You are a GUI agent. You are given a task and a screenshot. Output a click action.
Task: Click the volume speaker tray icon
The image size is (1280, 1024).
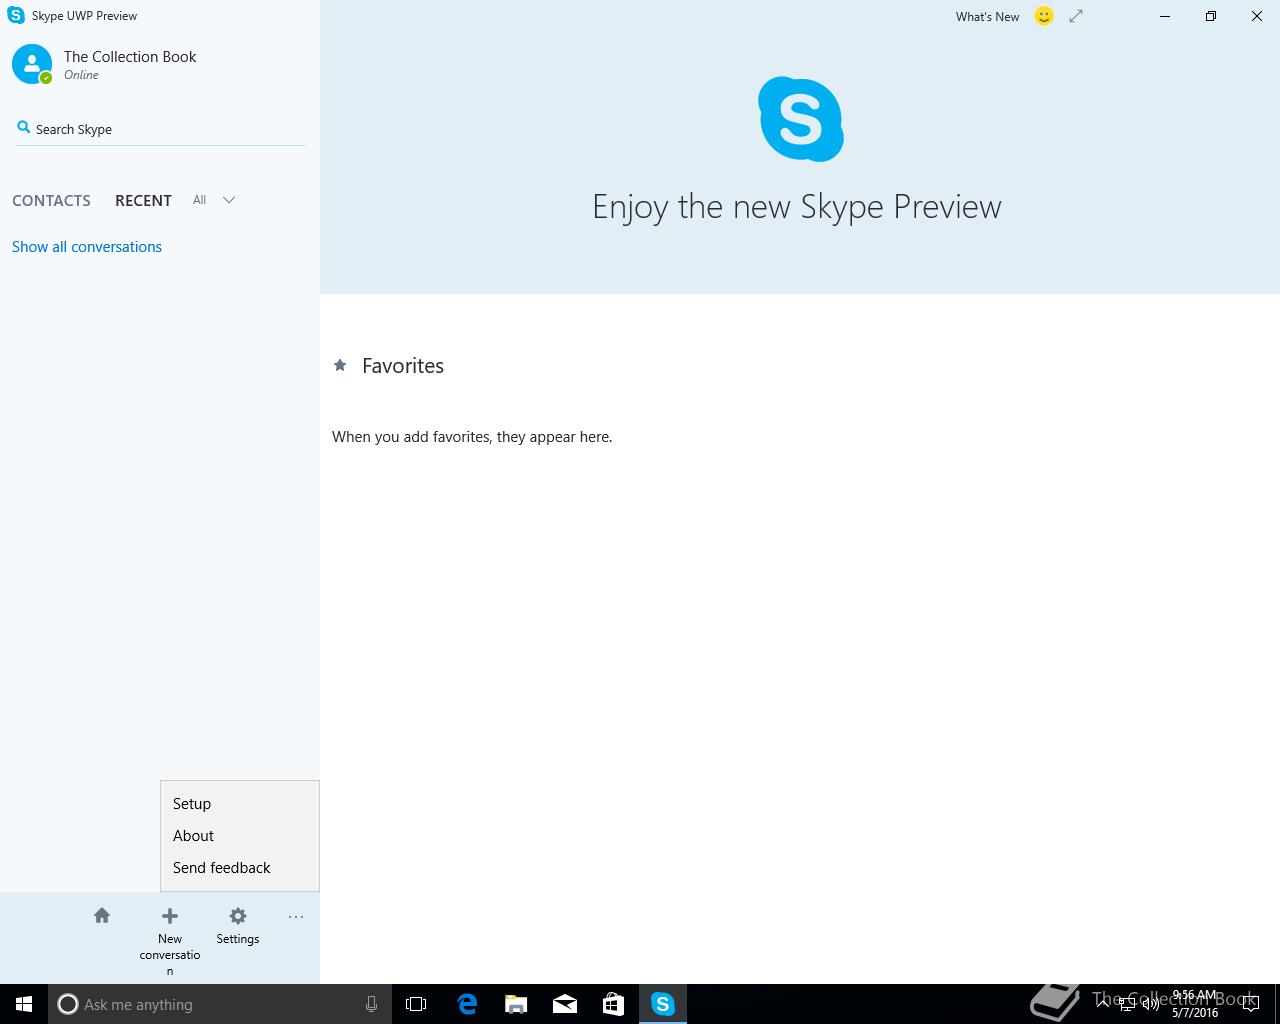point(1150,1004)
